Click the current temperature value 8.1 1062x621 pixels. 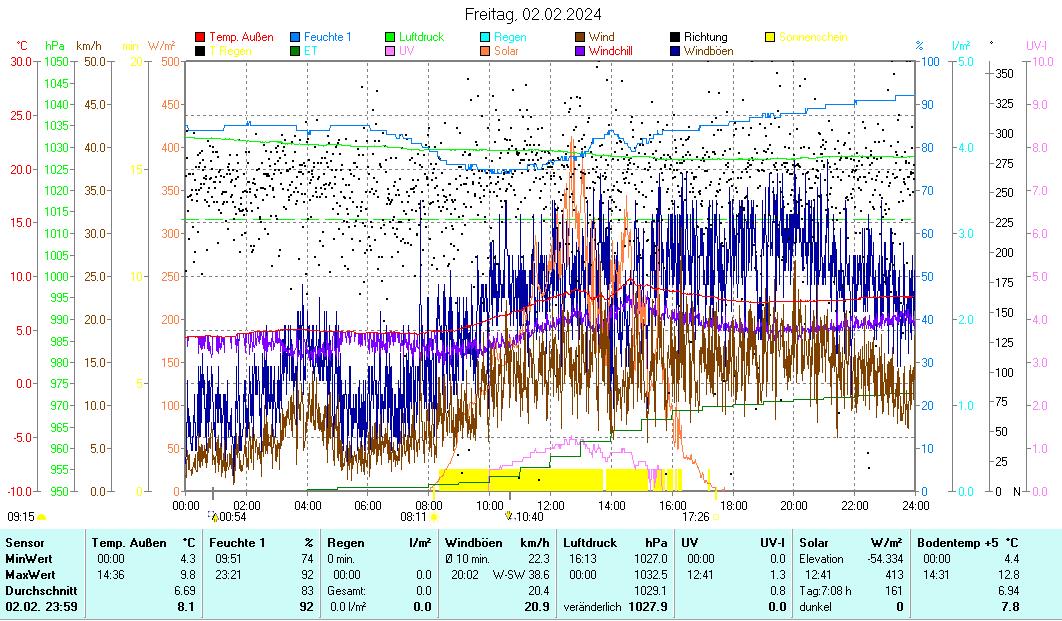tap(186, 607)
